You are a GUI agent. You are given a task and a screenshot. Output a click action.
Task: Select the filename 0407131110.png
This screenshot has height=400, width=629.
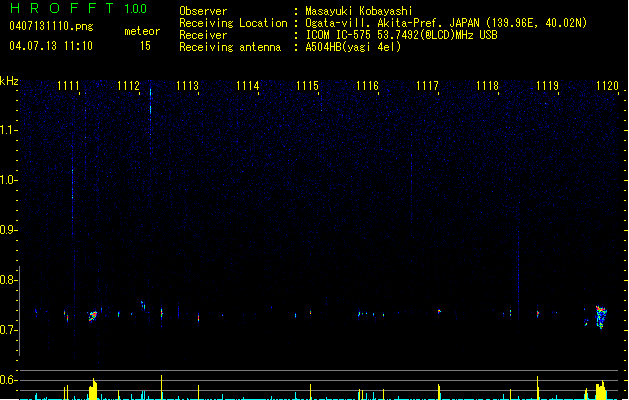pyautogui.click(x=51, y=26)
